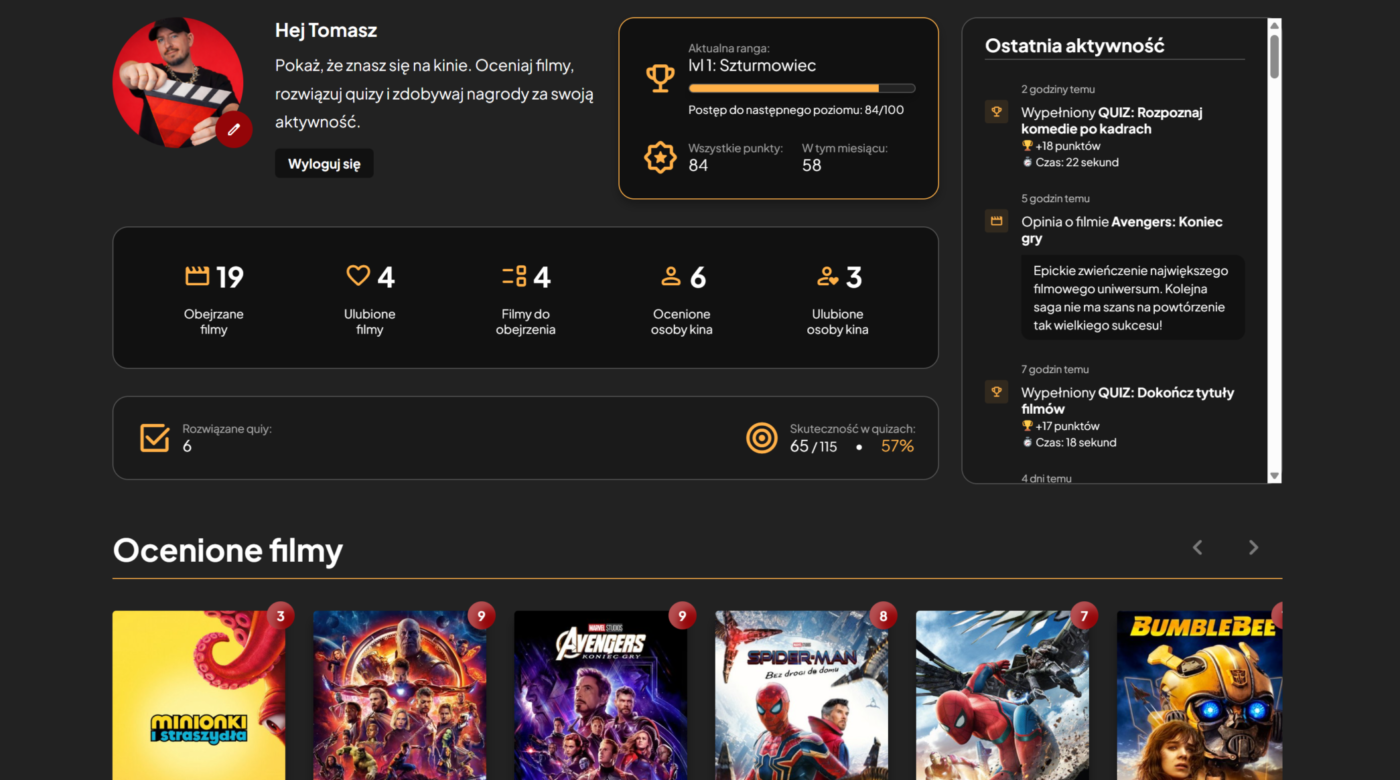The image size is (1400, 780).
Task: Click the 'Skuteczność w quizach:' label
Action: tap(852, 429)
